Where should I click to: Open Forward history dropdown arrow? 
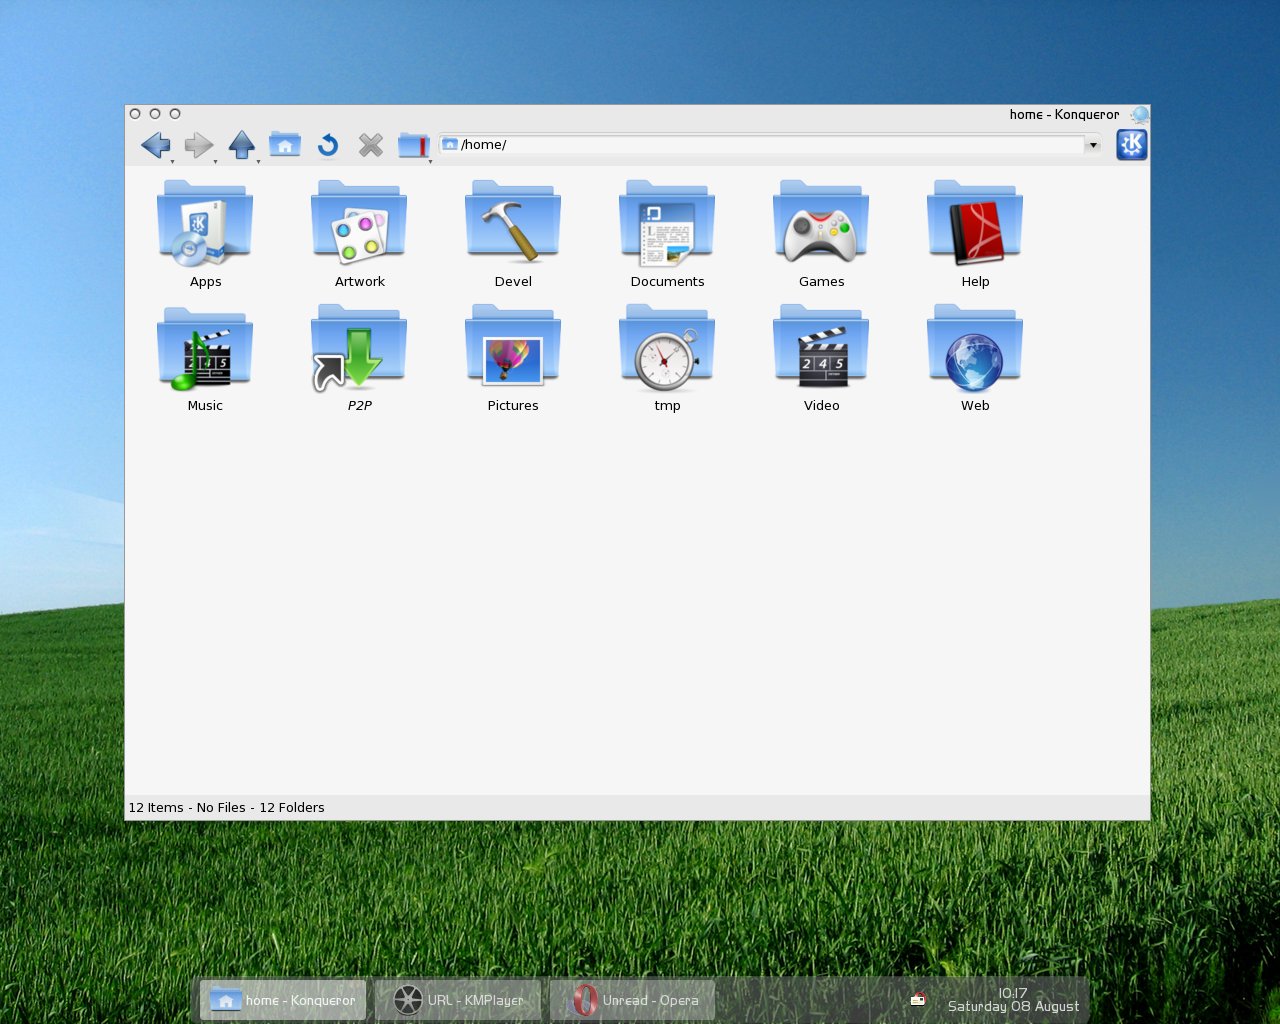pyautogui.click(x=215, y=161)
